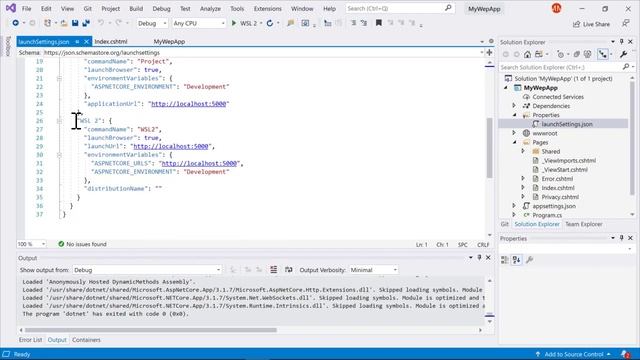Pin the Solution Explorer panel

622,42
